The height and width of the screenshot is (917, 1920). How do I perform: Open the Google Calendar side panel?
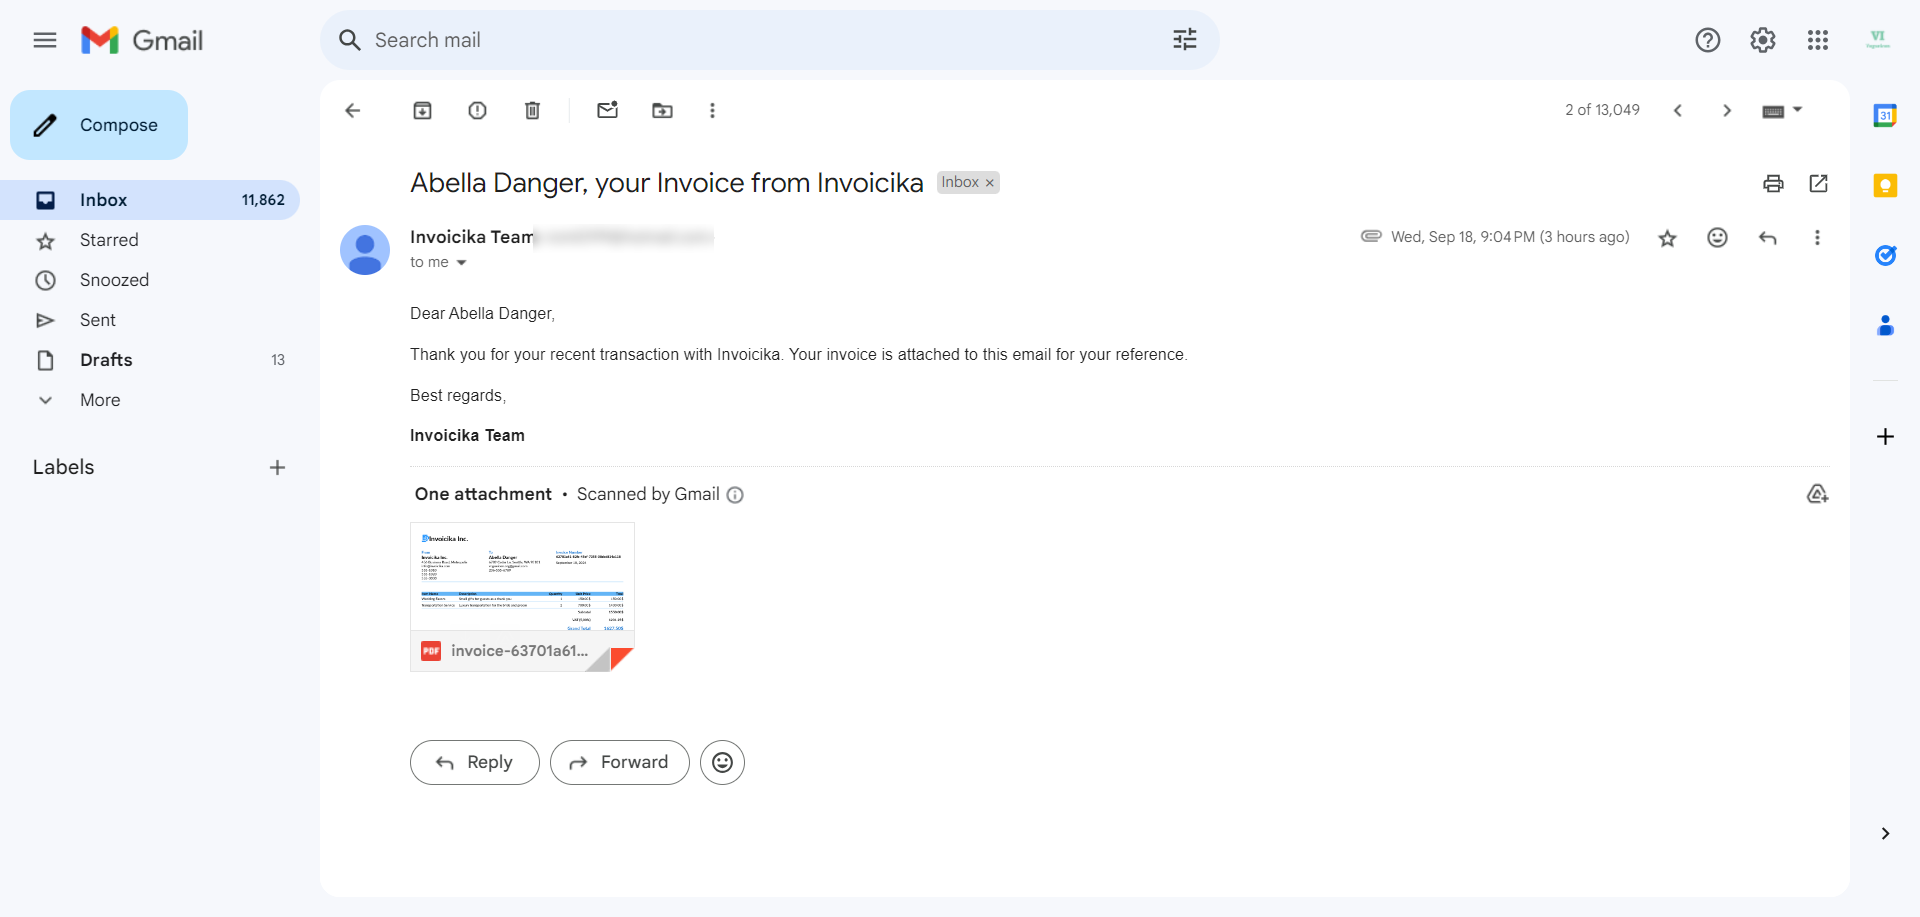(x=1885, y=115)
